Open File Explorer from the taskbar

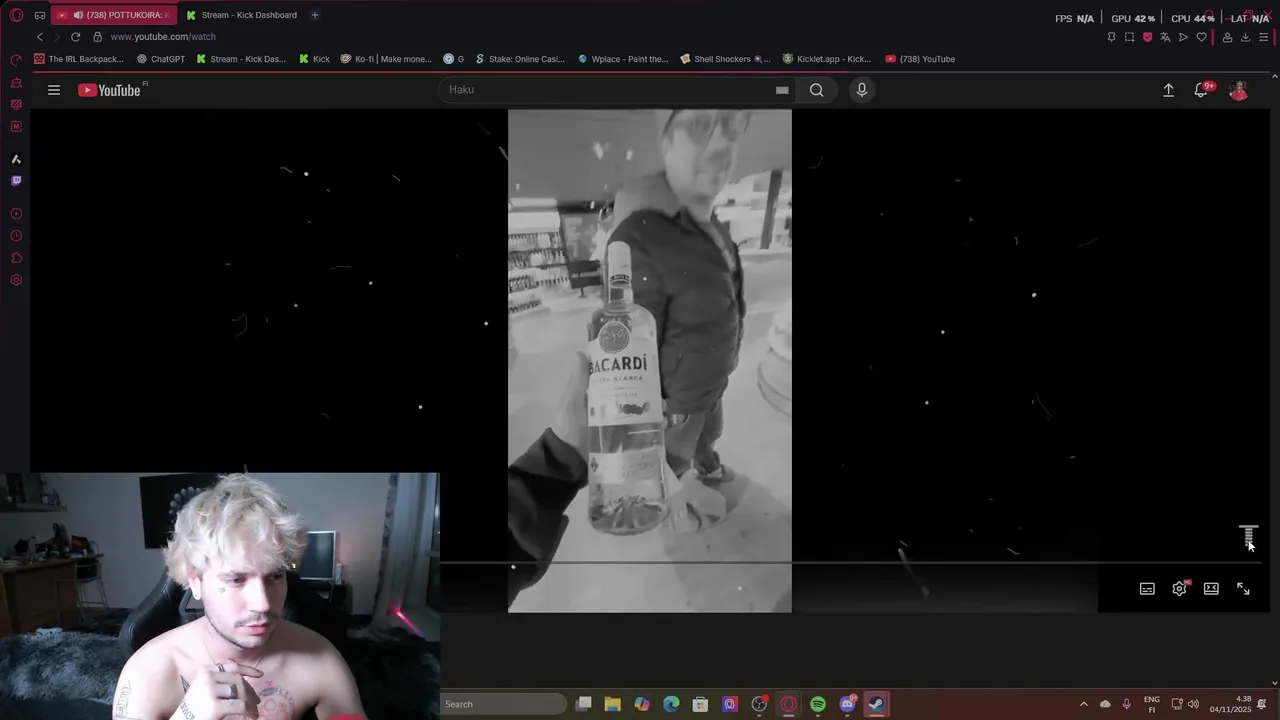[613, 704]
